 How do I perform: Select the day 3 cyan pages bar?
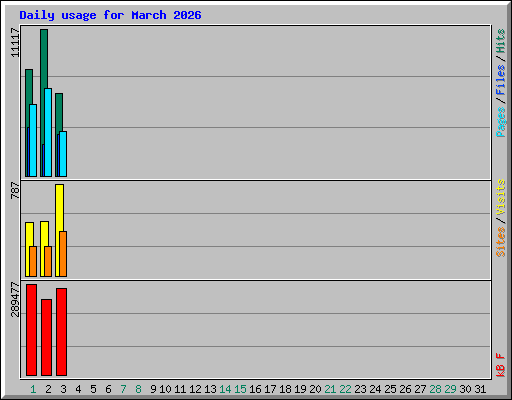63,154
